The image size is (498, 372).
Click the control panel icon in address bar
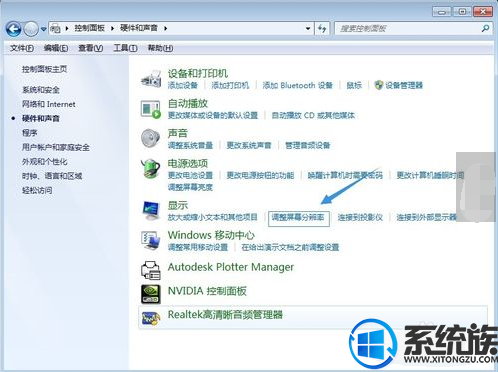(x=55, y=29)
